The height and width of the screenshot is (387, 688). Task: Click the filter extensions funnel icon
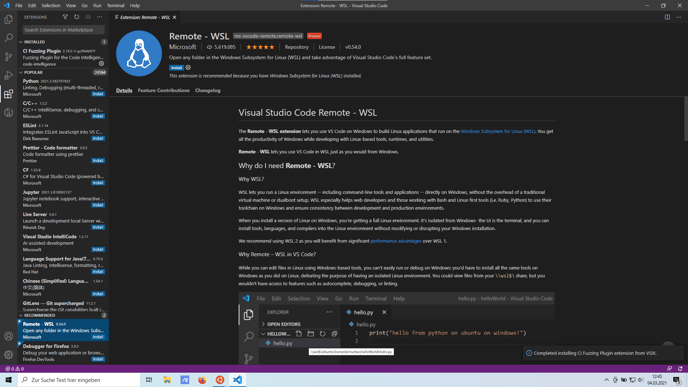coord(65,17)
